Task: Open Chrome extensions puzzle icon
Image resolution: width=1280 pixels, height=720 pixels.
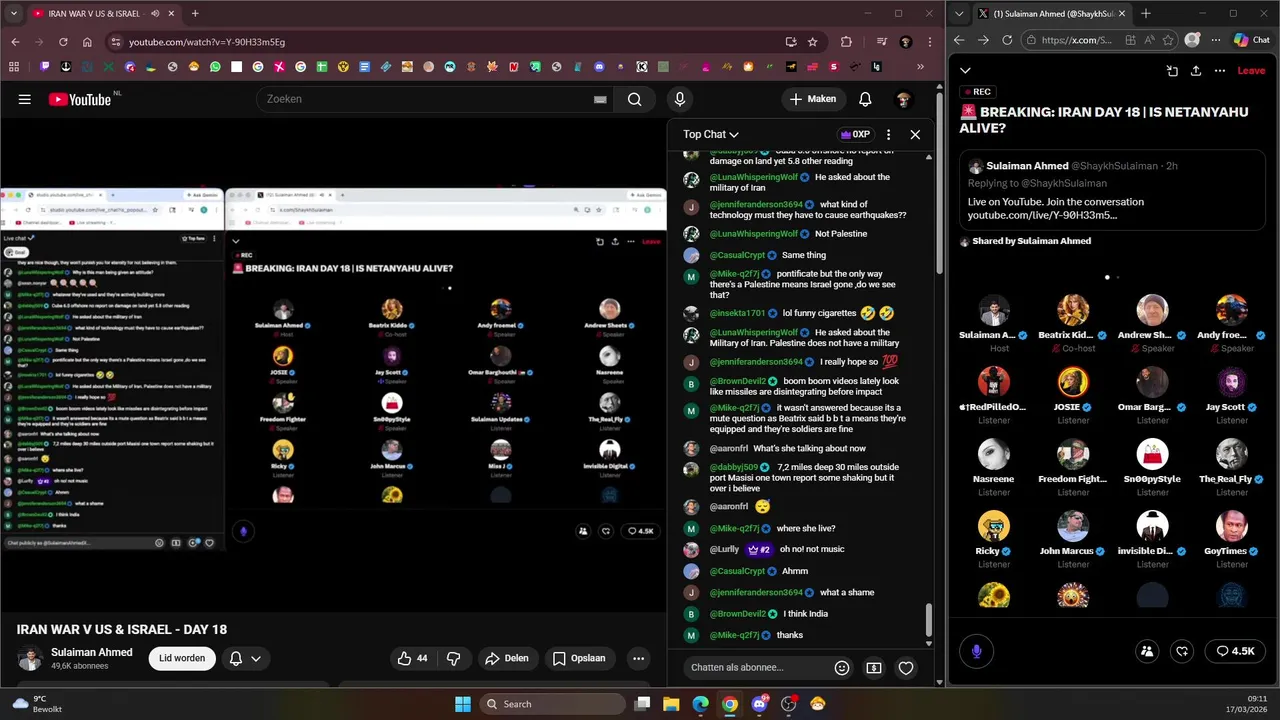Action: pos(847,42)
